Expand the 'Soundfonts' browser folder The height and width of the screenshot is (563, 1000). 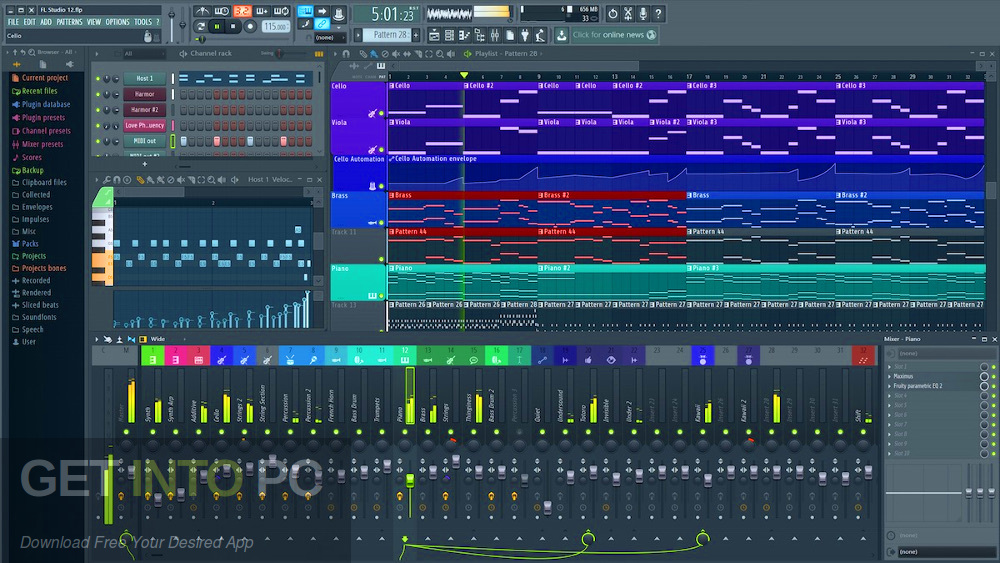[39, 317]
